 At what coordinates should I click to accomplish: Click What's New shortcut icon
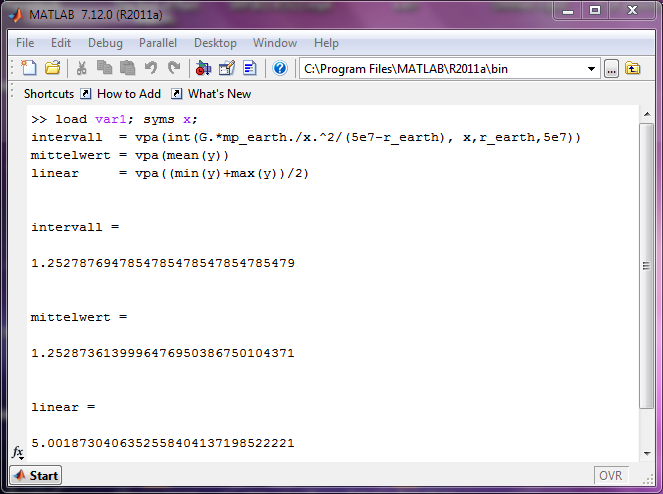[177, 93]
